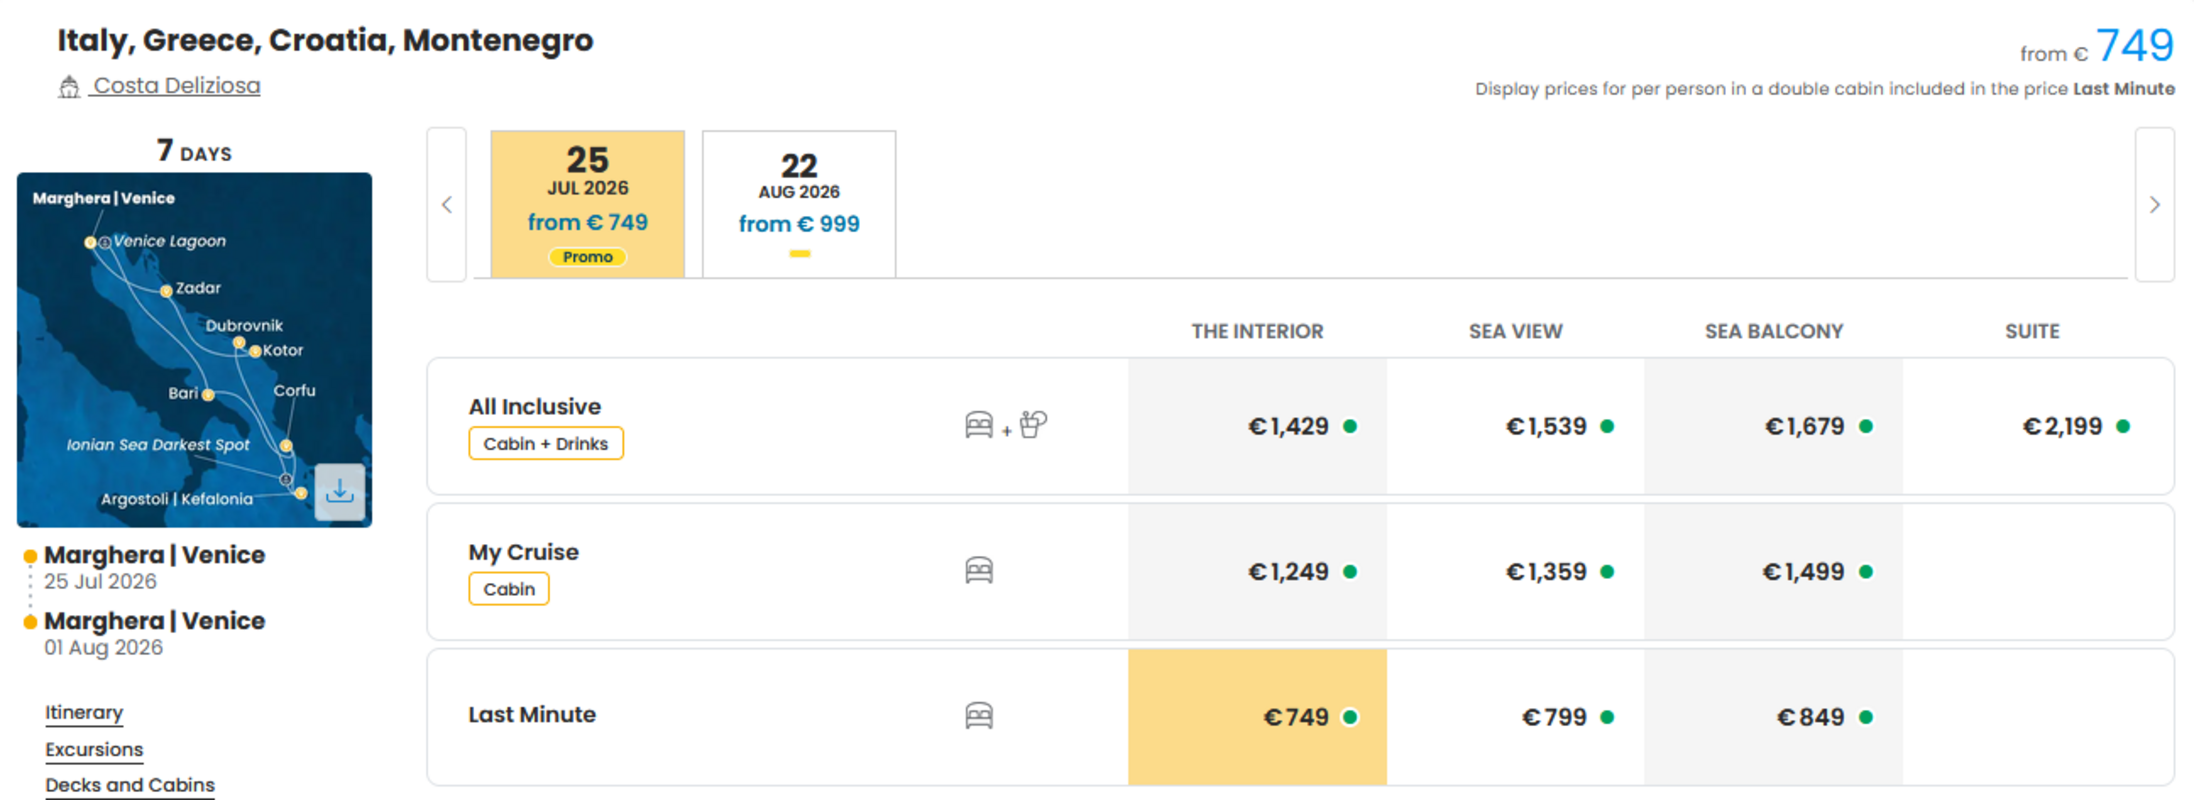Click the bed icon in My Cruise row

979,571
